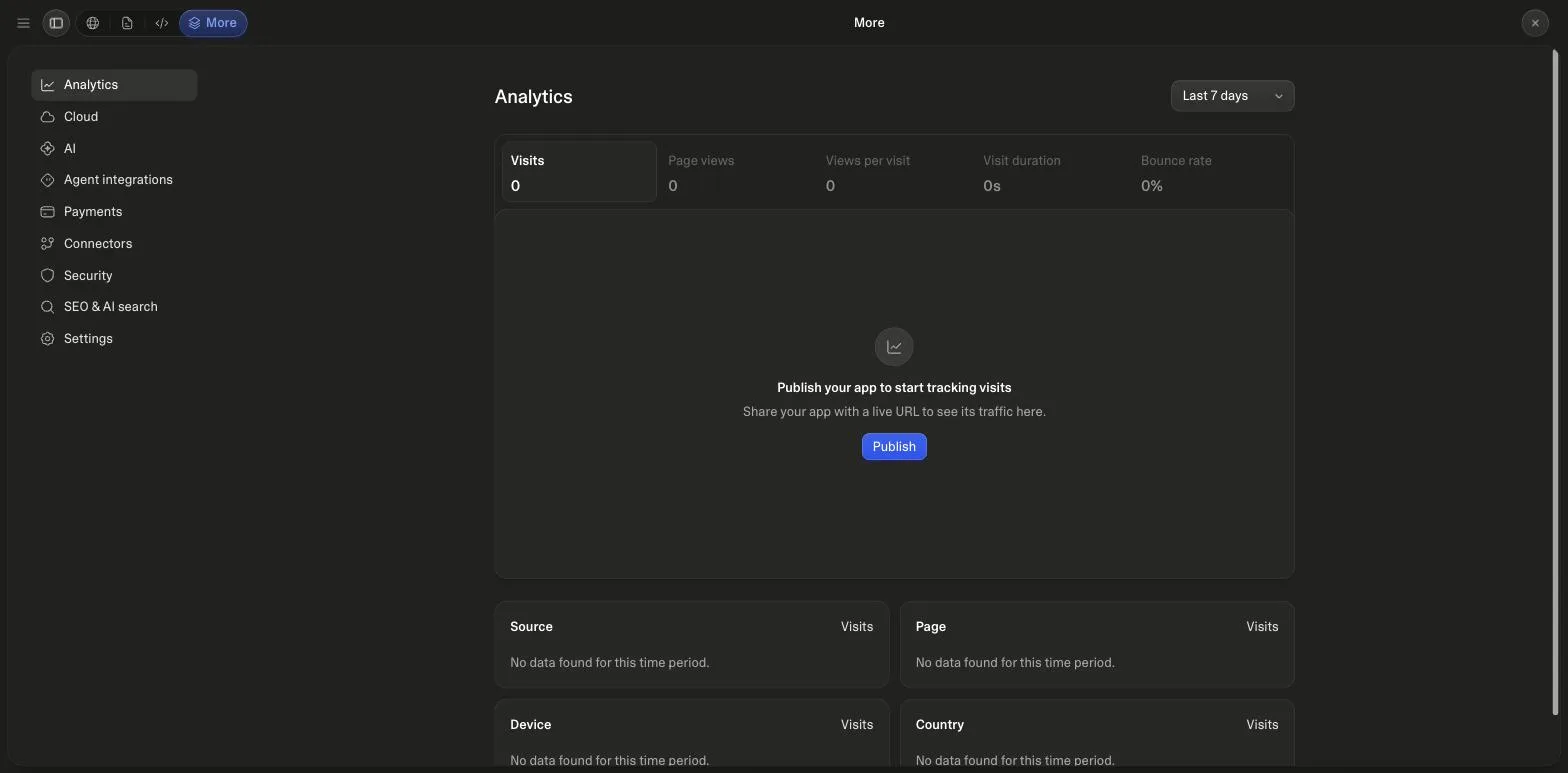Click the Settings gear icon
This screenshot has width=1568, height=773.
point(47,339)
